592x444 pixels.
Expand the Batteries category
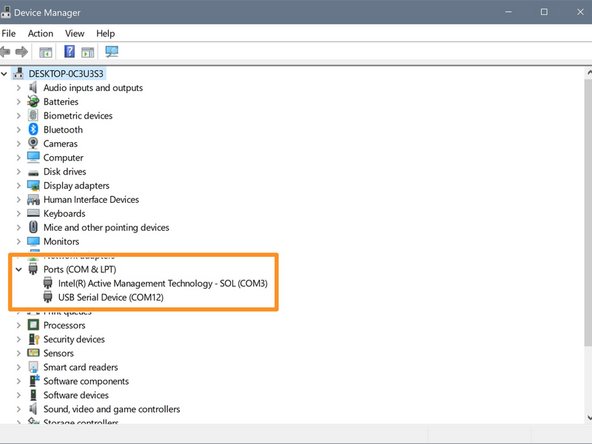tap(18, 102)
